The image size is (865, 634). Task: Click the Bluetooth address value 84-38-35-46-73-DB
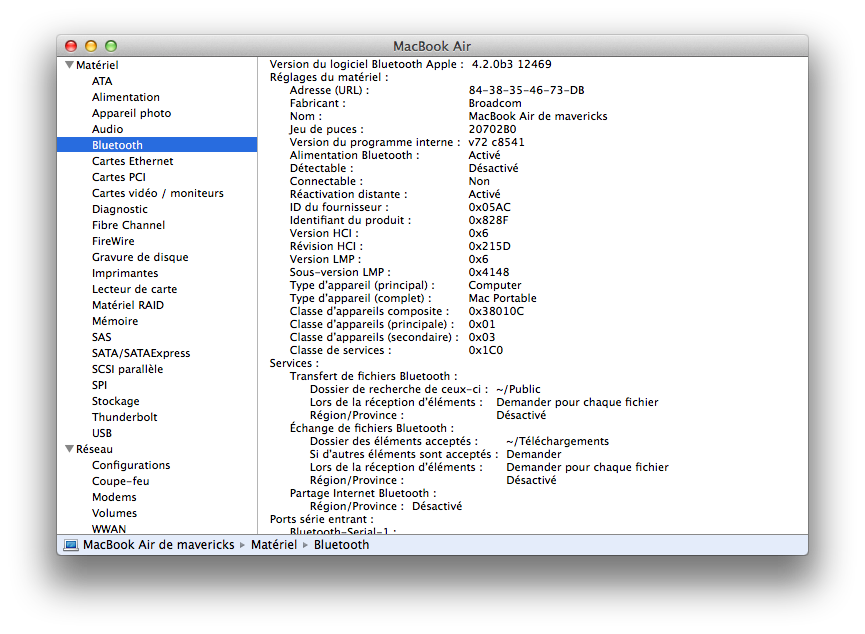click(x=526, y=90)
